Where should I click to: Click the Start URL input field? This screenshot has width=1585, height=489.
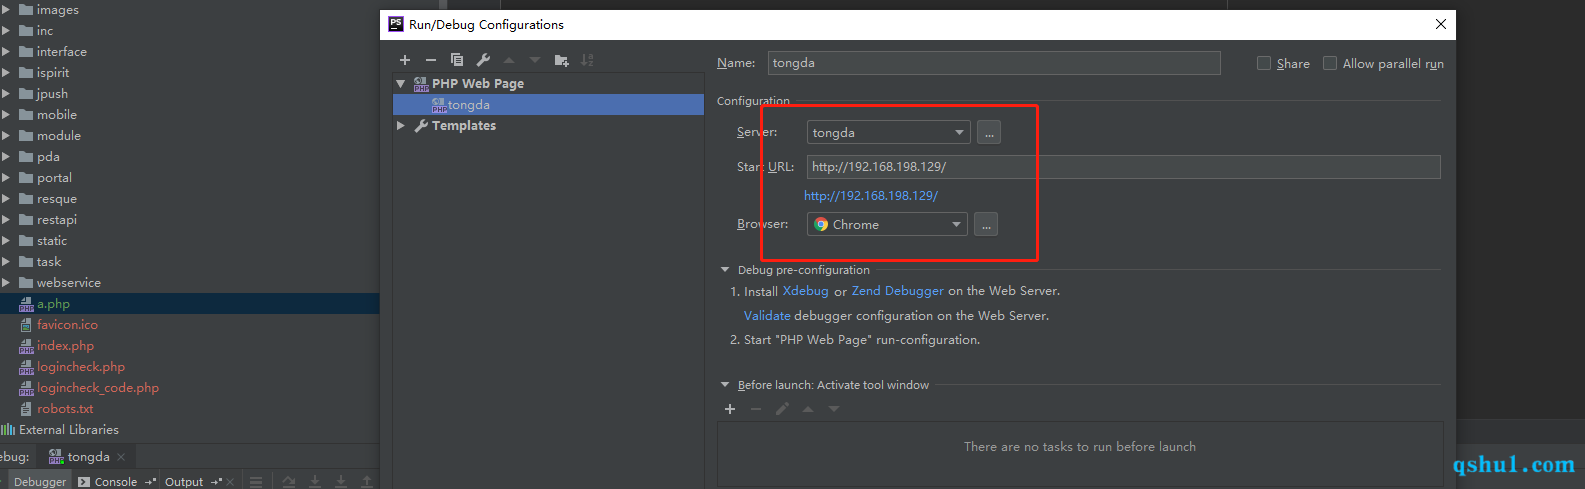pyautogui.click(x=1123, y=167)
